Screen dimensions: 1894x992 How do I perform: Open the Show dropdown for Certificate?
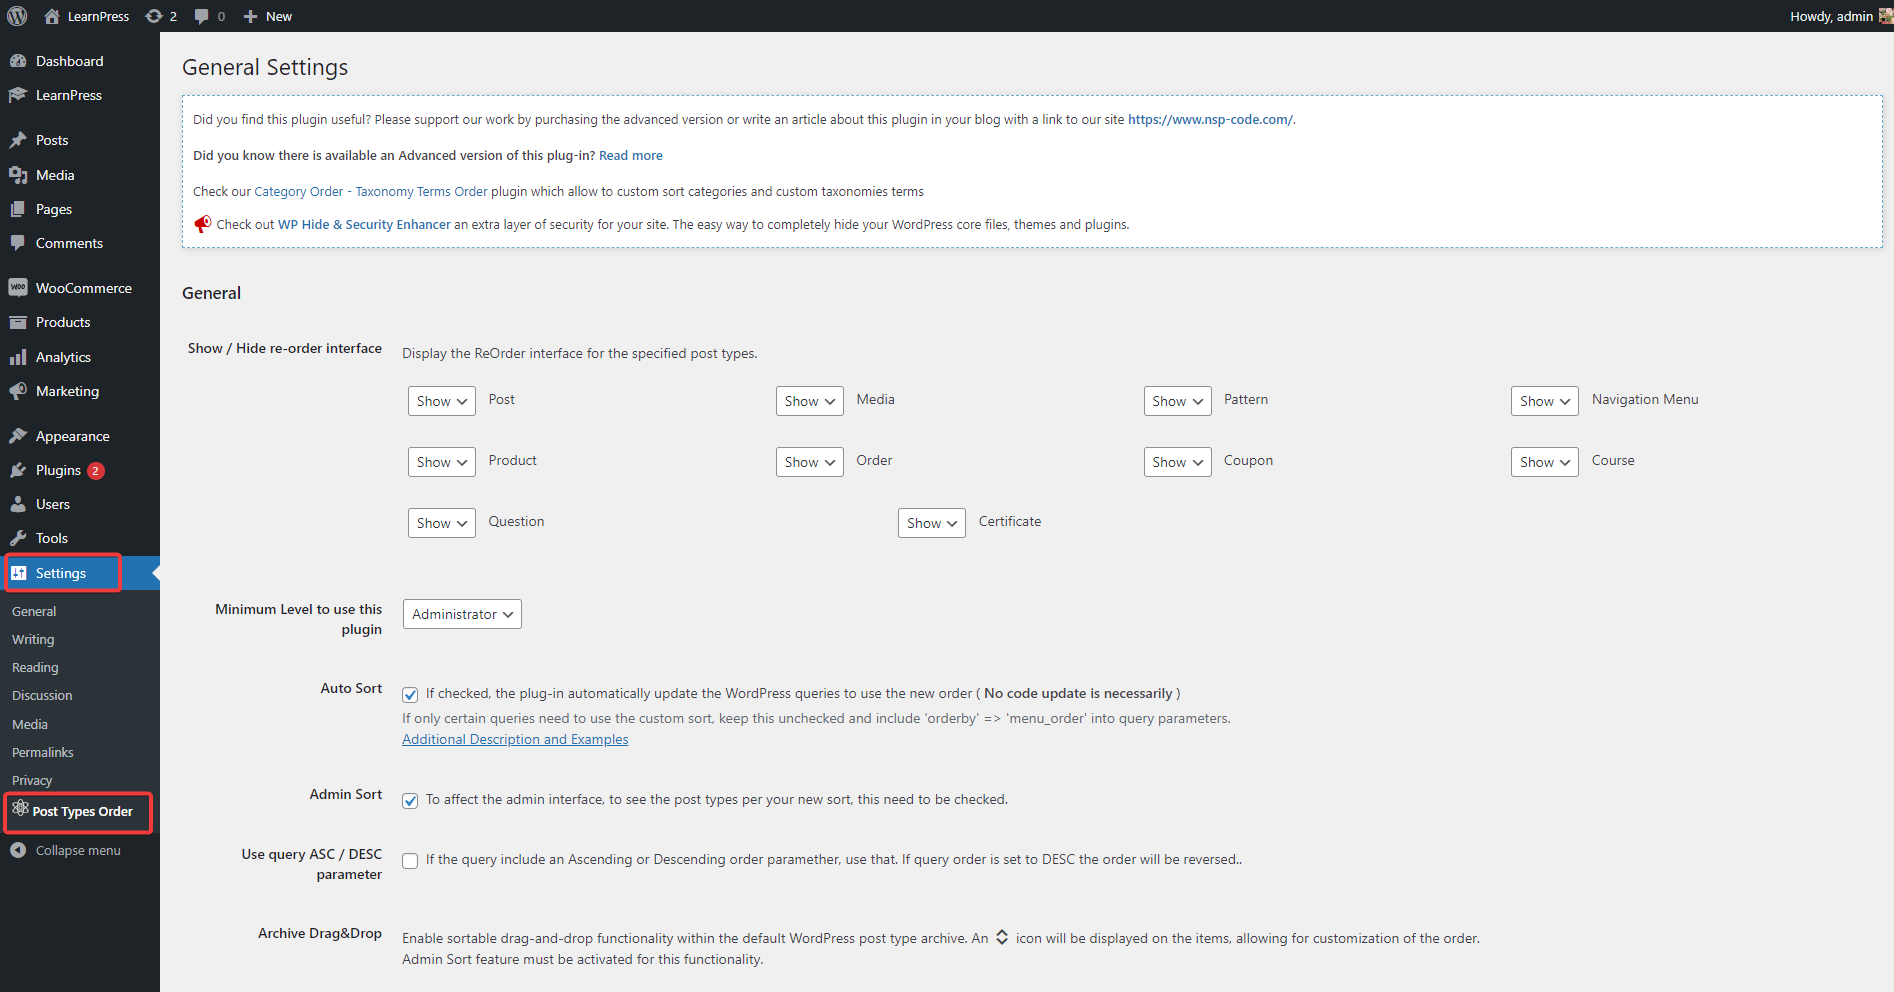coord(931,523)
